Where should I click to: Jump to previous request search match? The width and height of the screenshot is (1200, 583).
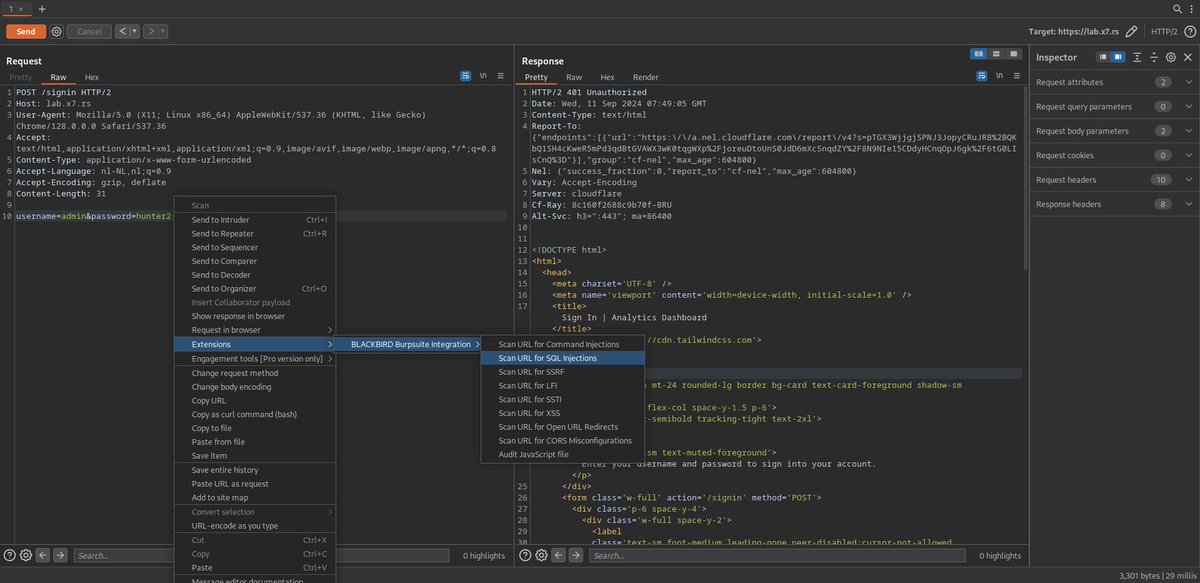[43, 555]
